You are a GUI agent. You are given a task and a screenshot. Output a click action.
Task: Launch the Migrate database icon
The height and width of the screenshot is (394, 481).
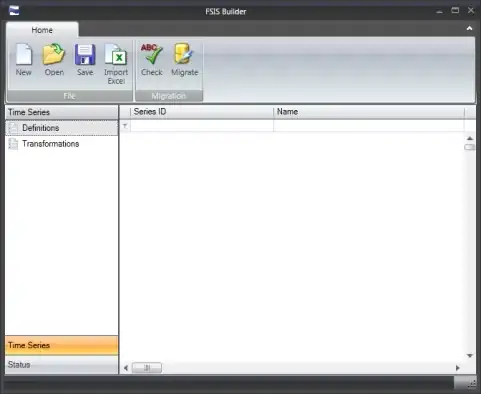(184, 53)
